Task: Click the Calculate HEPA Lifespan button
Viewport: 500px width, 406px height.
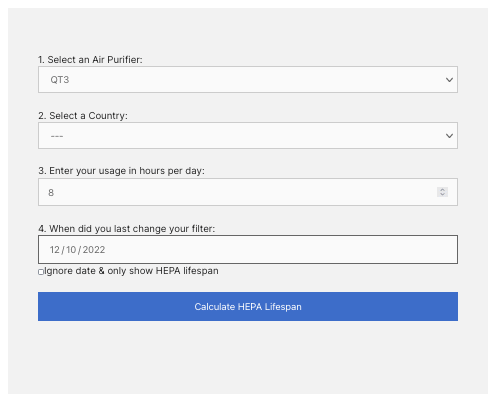Action: pos(248,307)
